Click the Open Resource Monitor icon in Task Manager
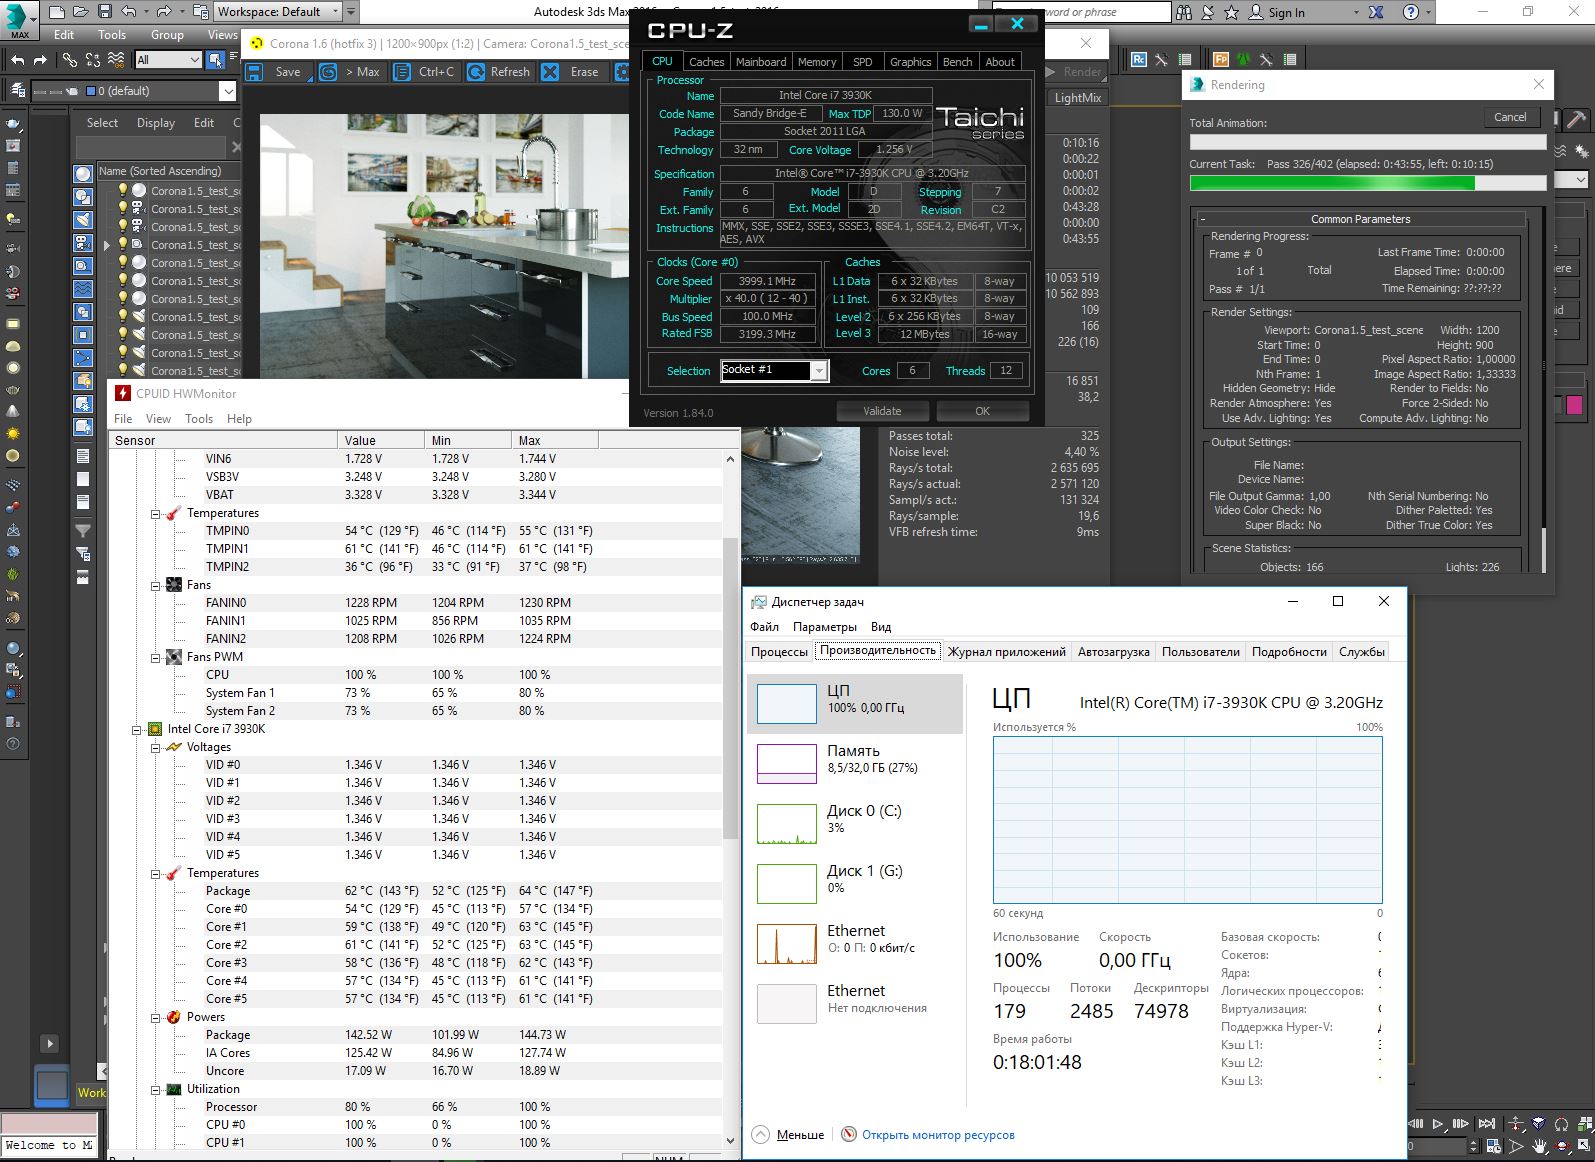The image size is (1595, 1162). pyautogui.click(x=849, y=1134)
